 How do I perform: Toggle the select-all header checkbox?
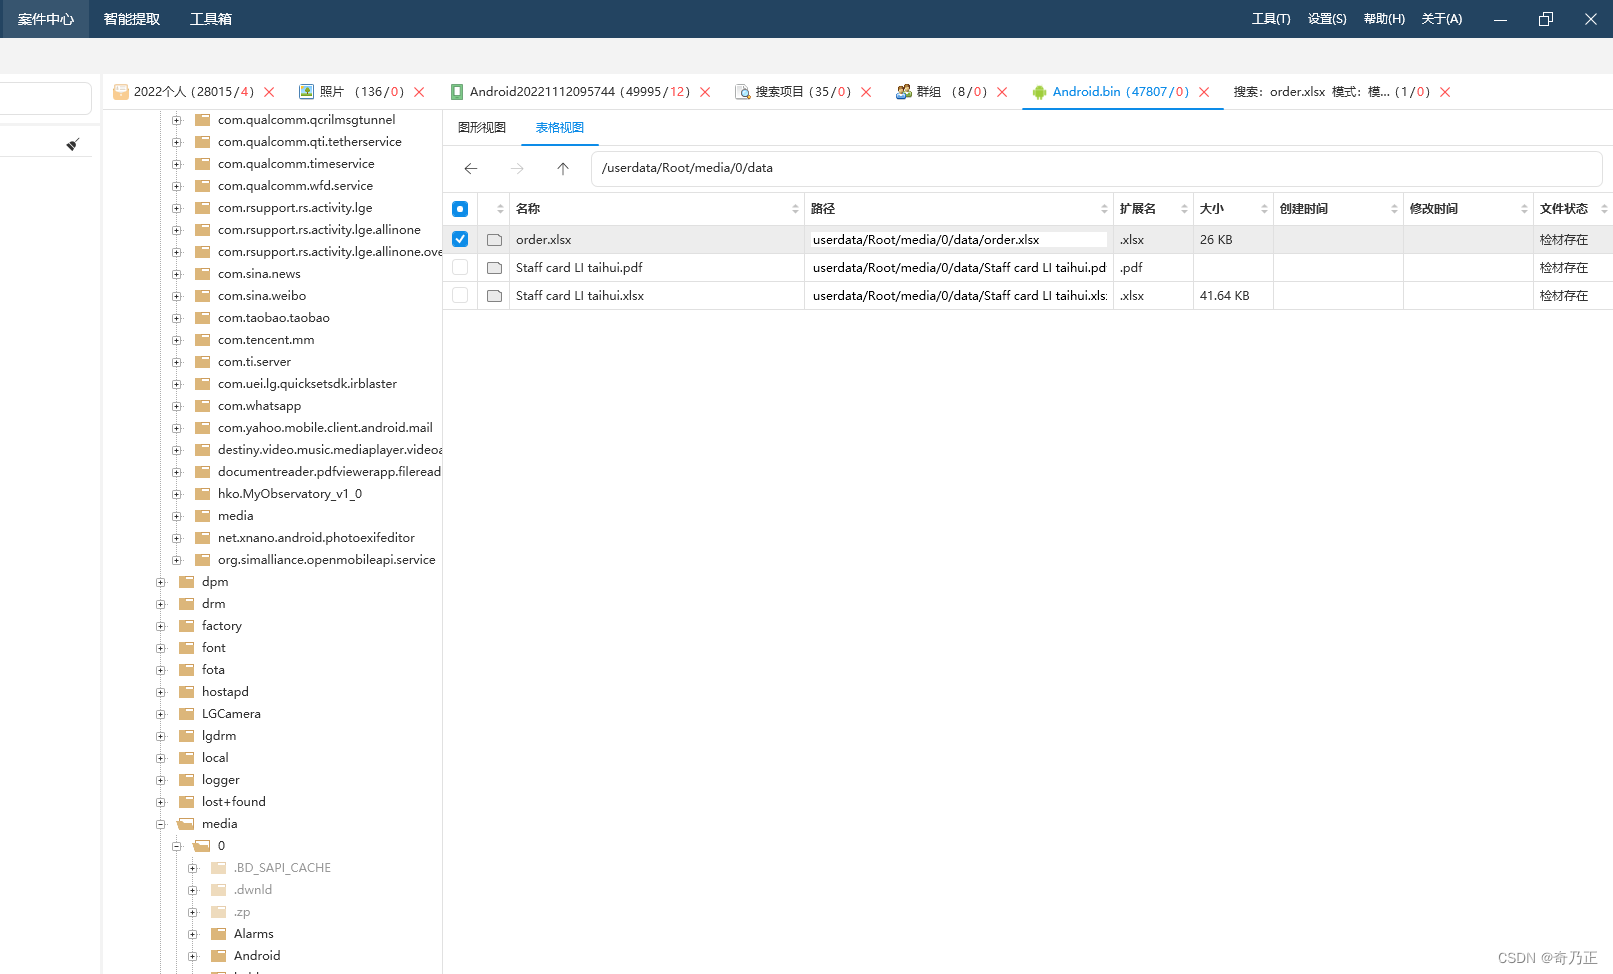click(460, 209)
